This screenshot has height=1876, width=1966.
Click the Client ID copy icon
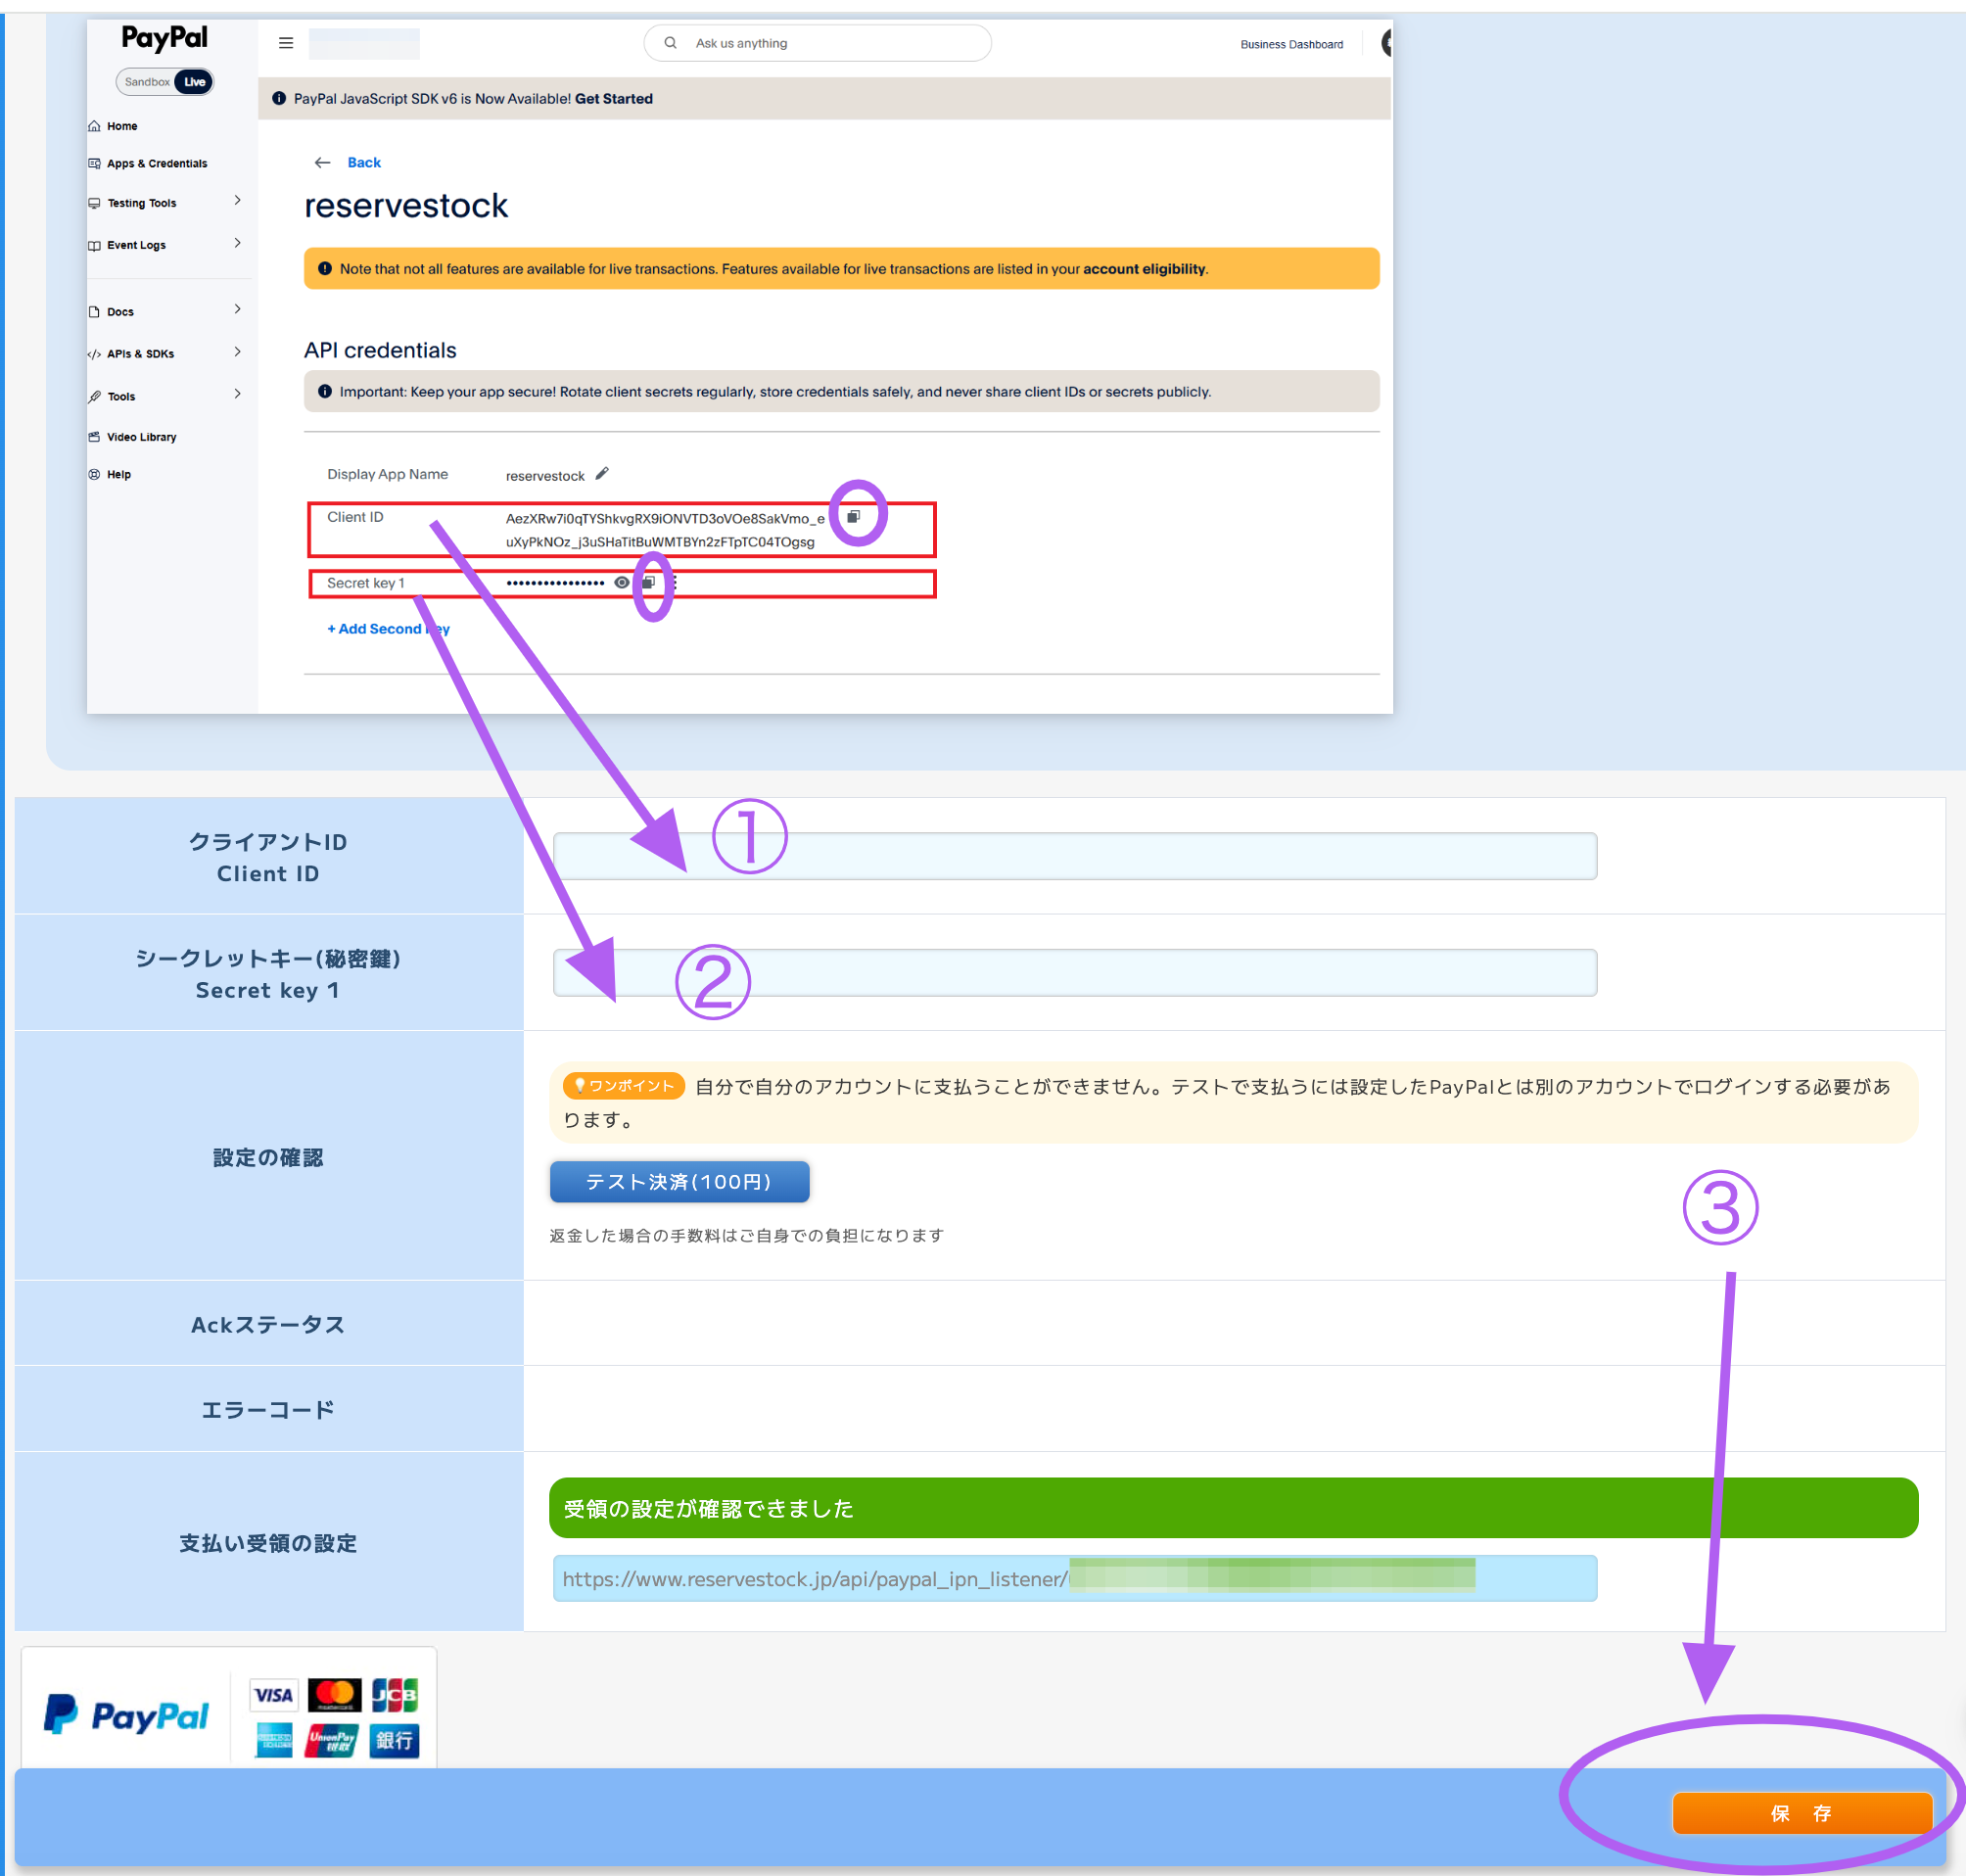point(853,517)
